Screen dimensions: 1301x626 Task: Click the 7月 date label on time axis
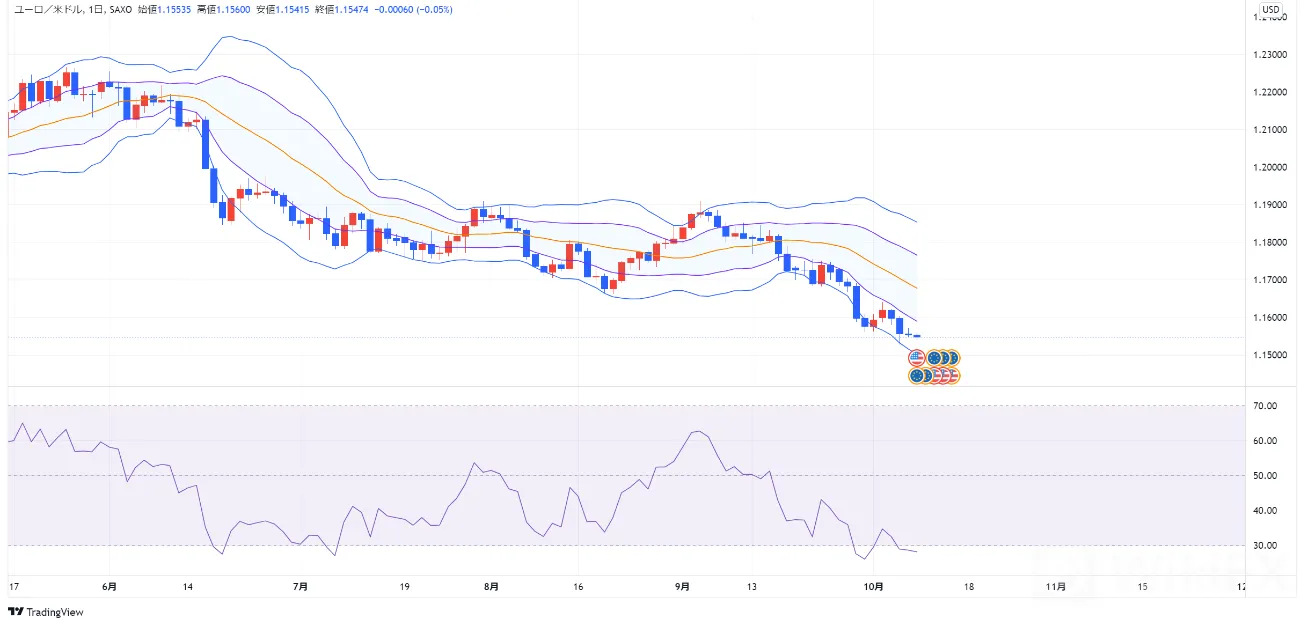click(301, 587)
